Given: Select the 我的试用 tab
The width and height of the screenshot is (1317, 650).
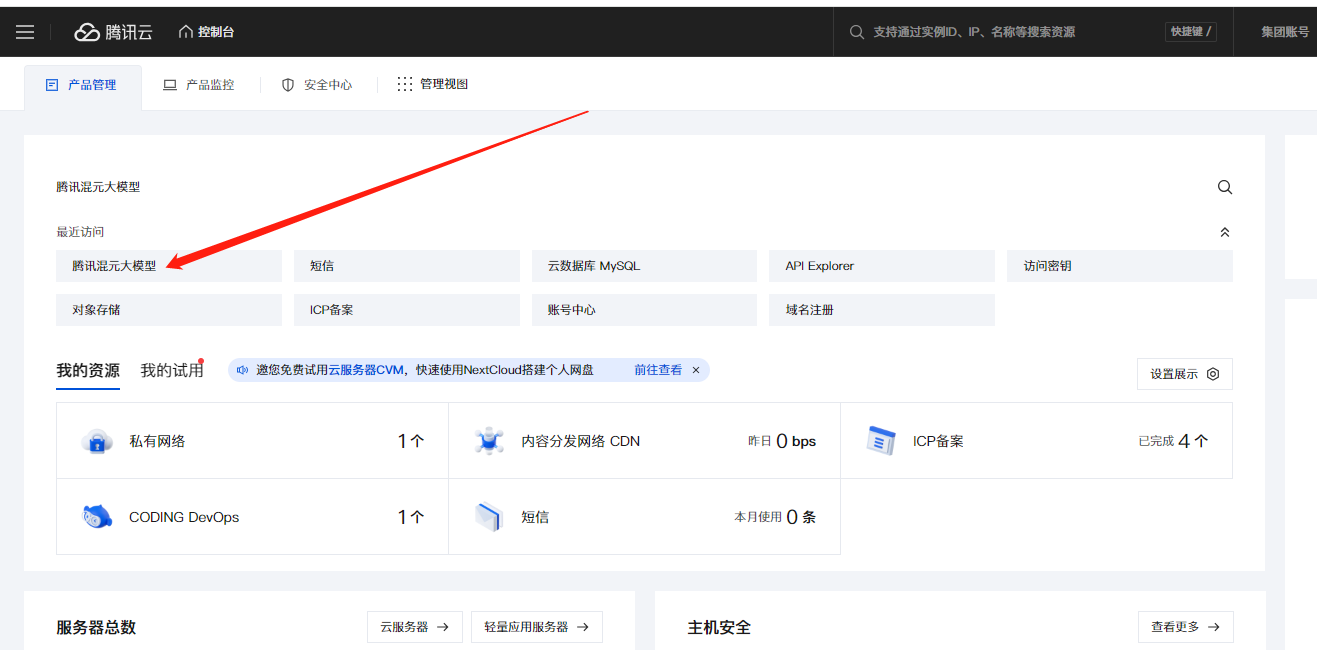Looking at the screenshot, I should click(x=171, y=370).
